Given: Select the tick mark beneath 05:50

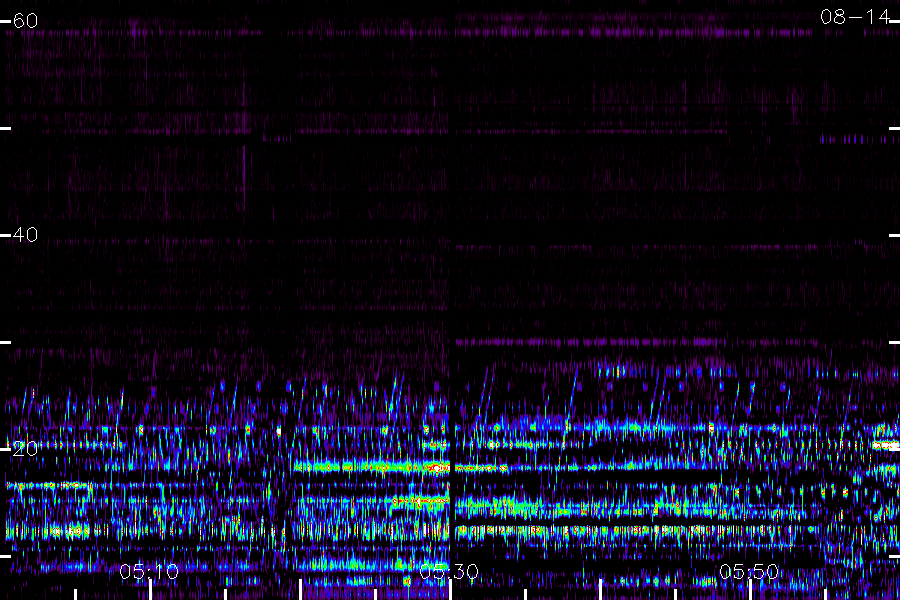Looking at the screenshot, I should [x=750, y=590].
